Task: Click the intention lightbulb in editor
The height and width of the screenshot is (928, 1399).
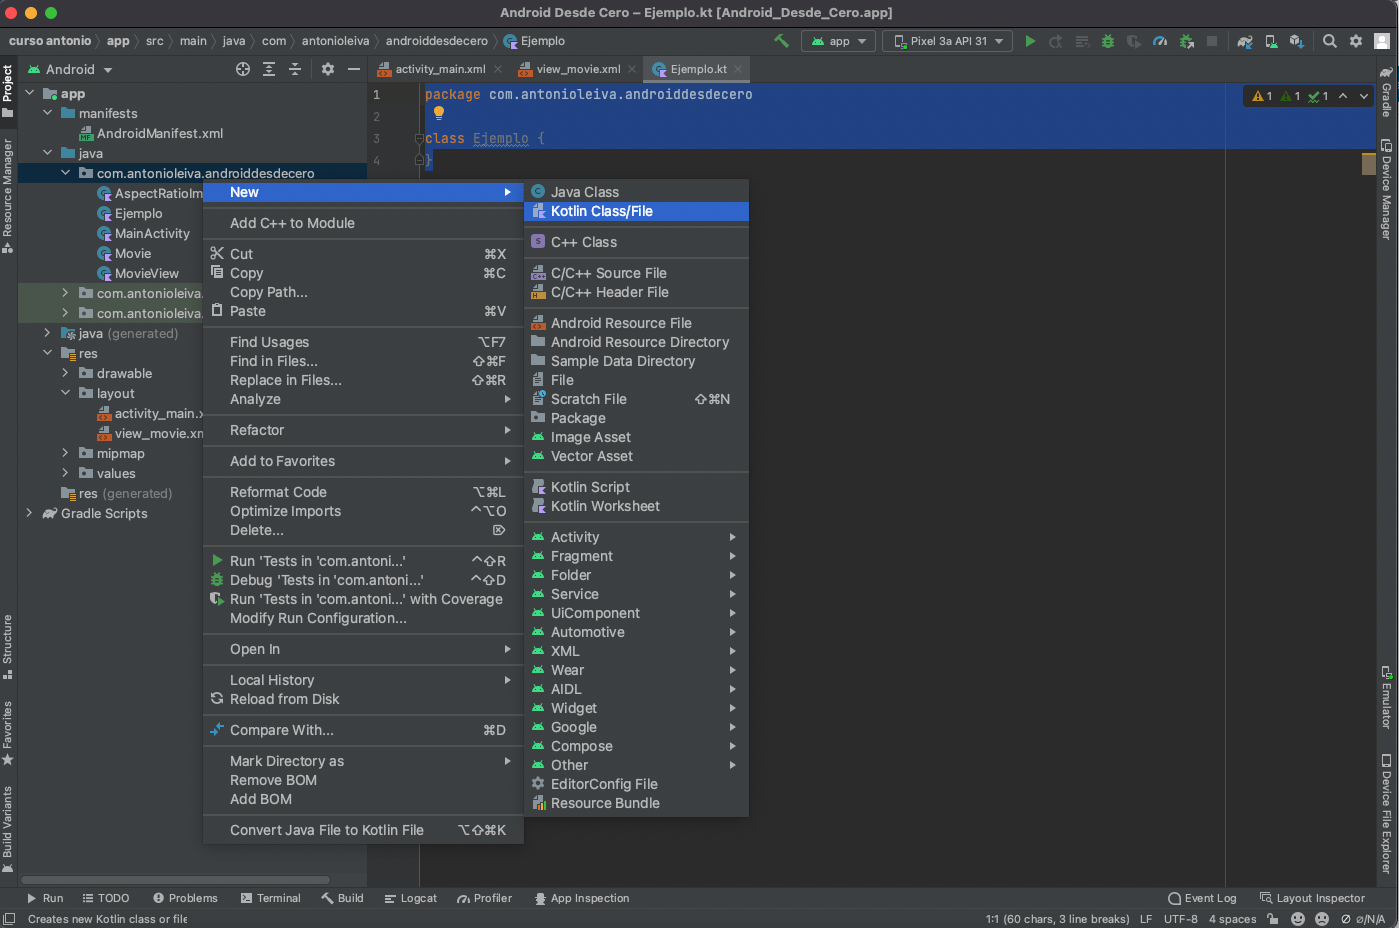Action: point(438,113)
